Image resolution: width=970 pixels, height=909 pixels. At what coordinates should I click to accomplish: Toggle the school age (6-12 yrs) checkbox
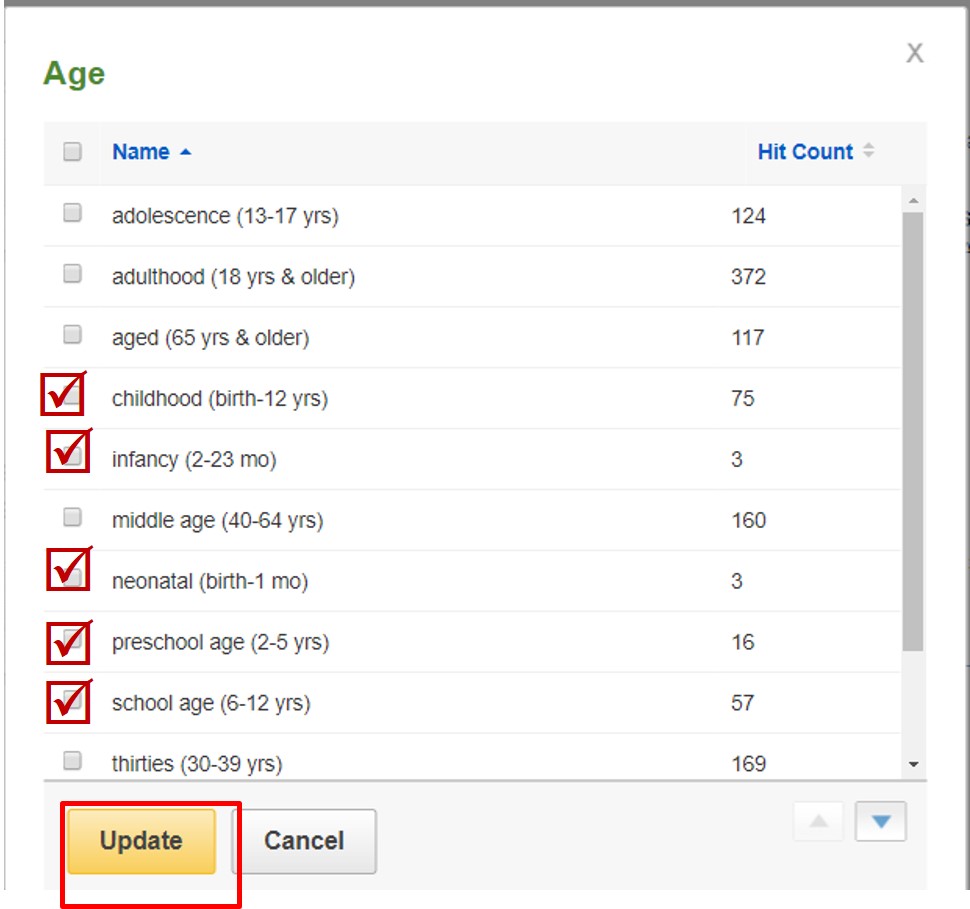[x=72, y=700]
